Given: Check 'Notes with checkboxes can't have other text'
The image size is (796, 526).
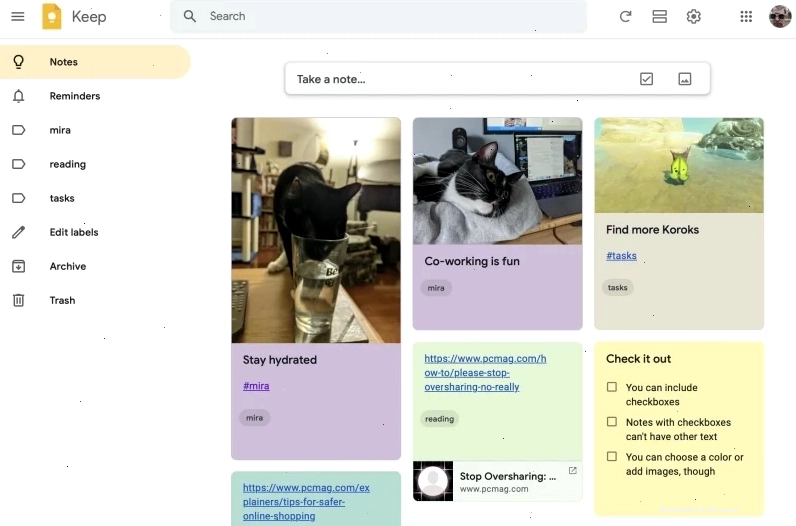Looking at the screenshot, I should [x=612, y=421].
